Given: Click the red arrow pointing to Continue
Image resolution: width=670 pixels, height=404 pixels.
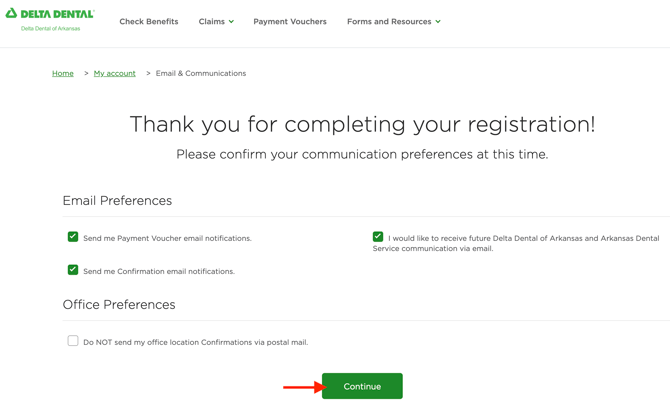Looking at the screenshot, I should coord(302,387).
